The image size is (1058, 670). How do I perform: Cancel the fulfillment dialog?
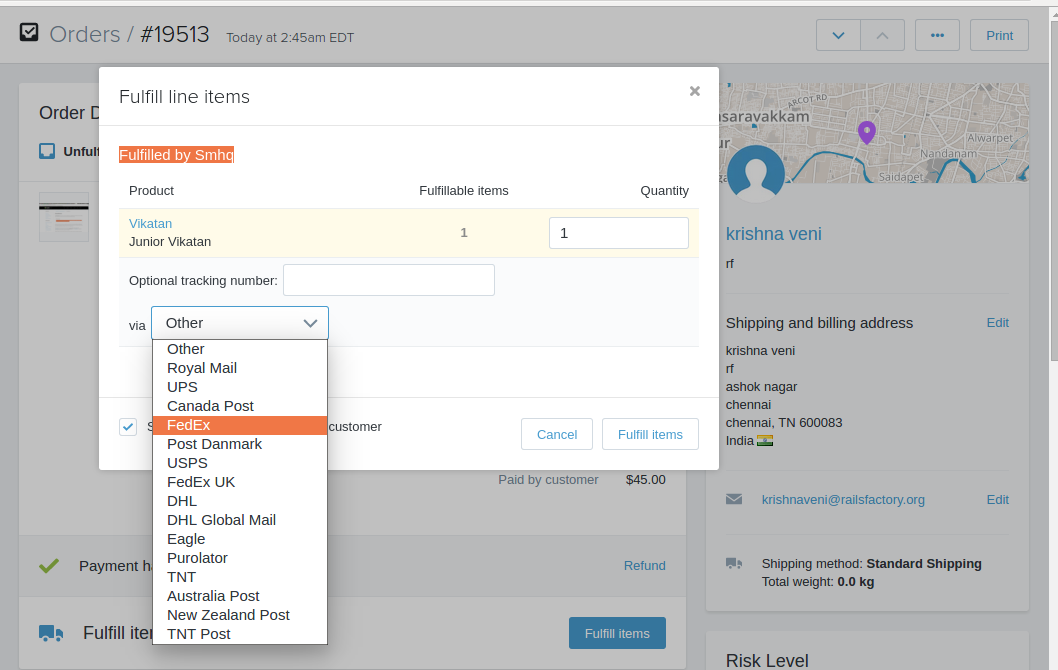click(x=557, y=434)
